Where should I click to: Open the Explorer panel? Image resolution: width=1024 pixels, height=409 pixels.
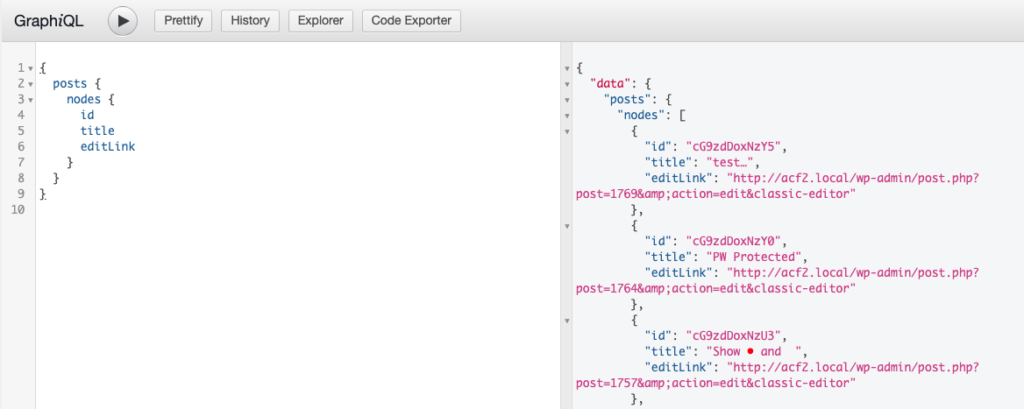tap(321, 20)
